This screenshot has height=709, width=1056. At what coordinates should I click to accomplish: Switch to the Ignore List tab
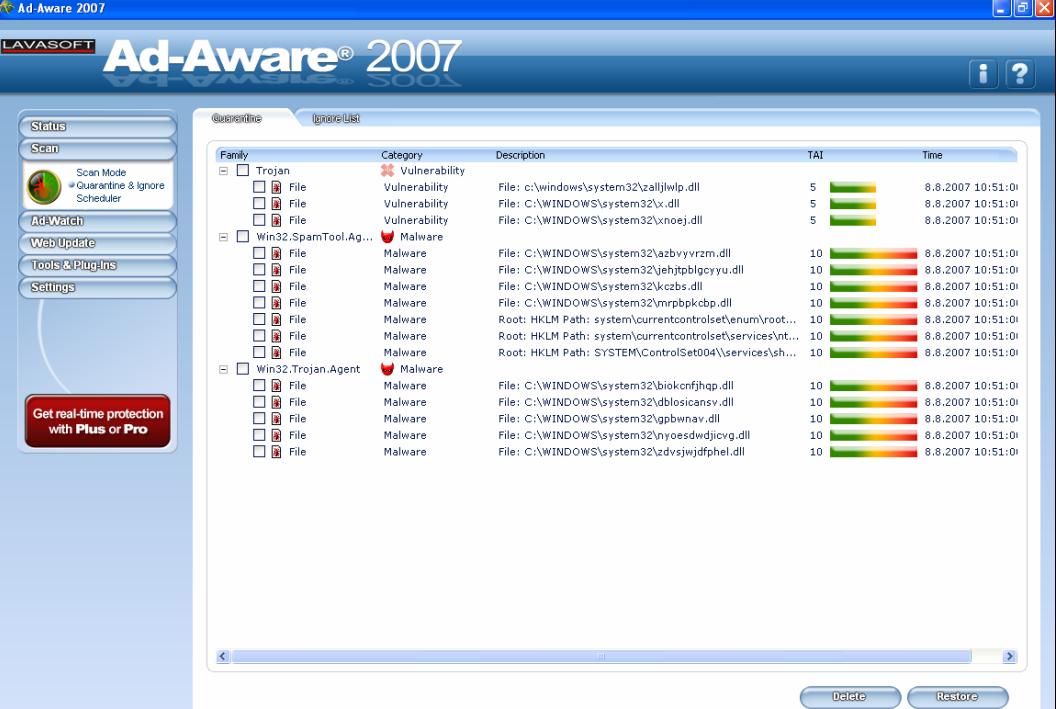(335, 119)
